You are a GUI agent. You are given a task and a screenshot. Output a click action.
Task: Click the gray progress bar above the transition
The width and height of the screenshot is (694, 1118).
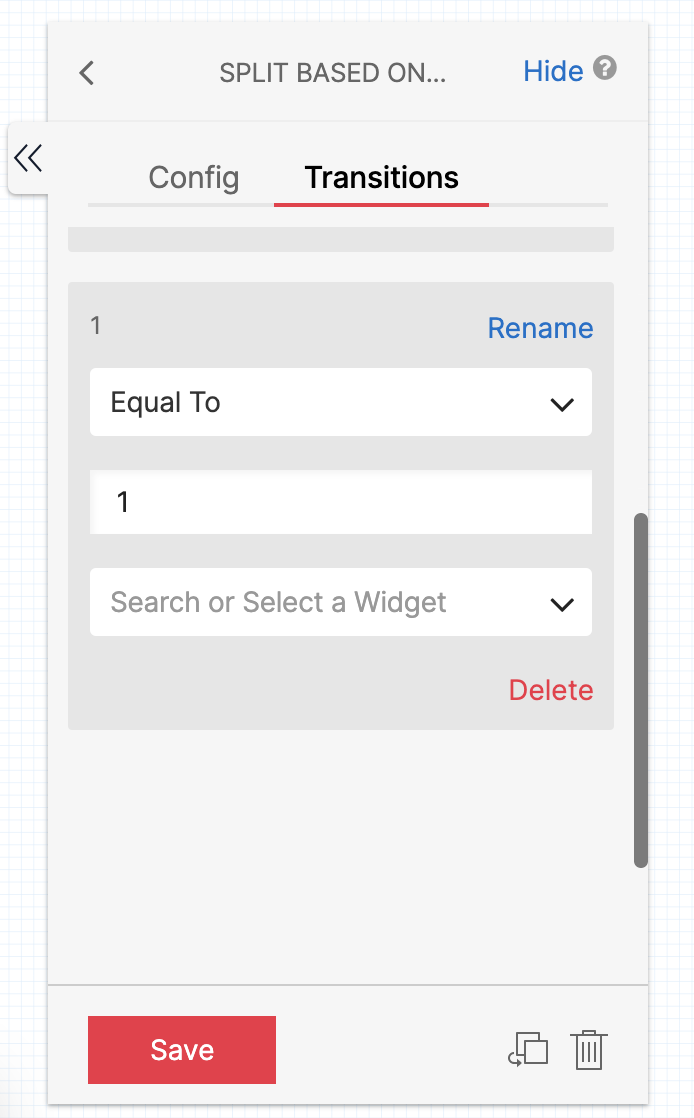(341, 239)
